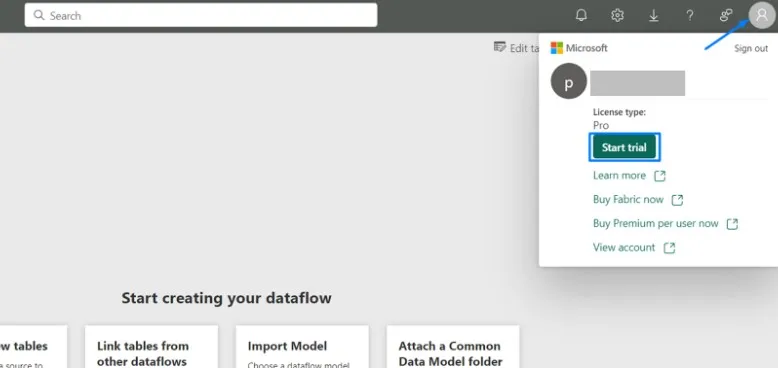Click the magnifier icon in search box
The height and width of the screenshot is (368, 778).
39,15
